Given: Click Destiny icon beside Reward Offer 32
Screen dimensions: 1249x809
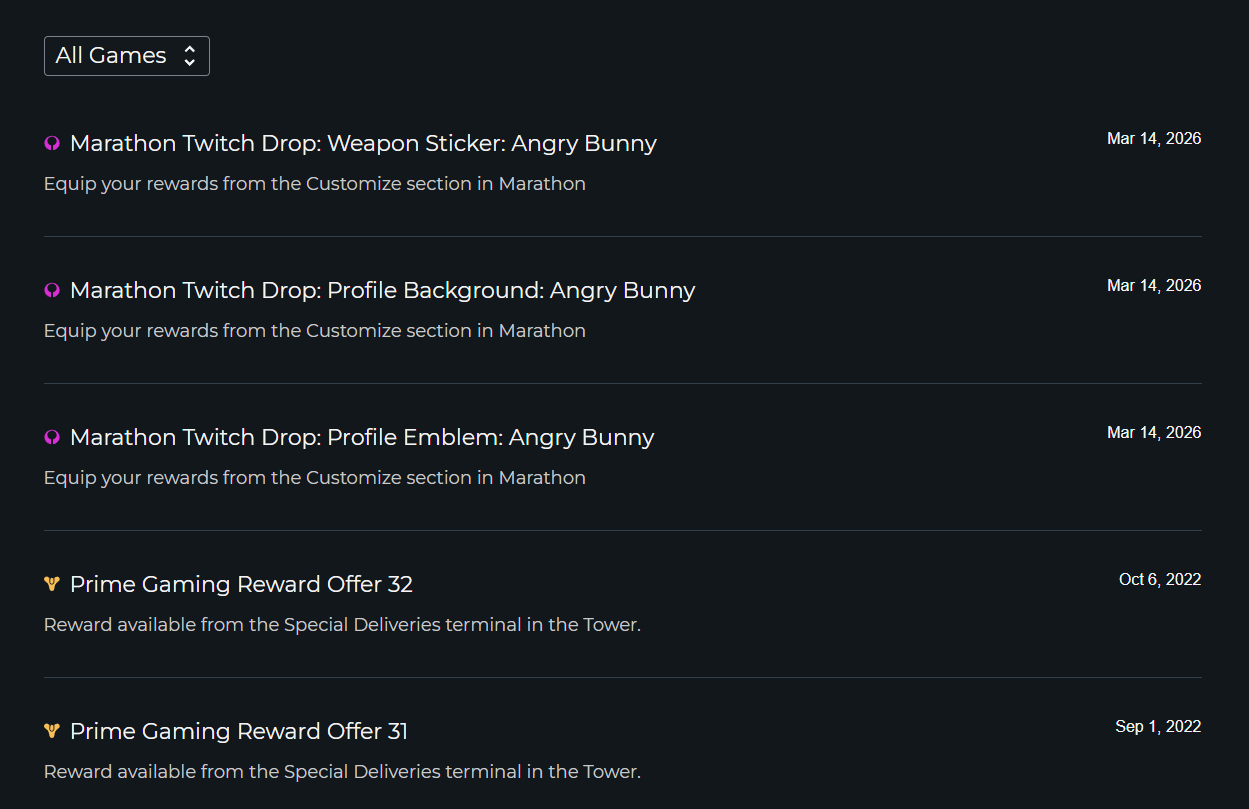Looking at the screenshot, I should 52,584.
